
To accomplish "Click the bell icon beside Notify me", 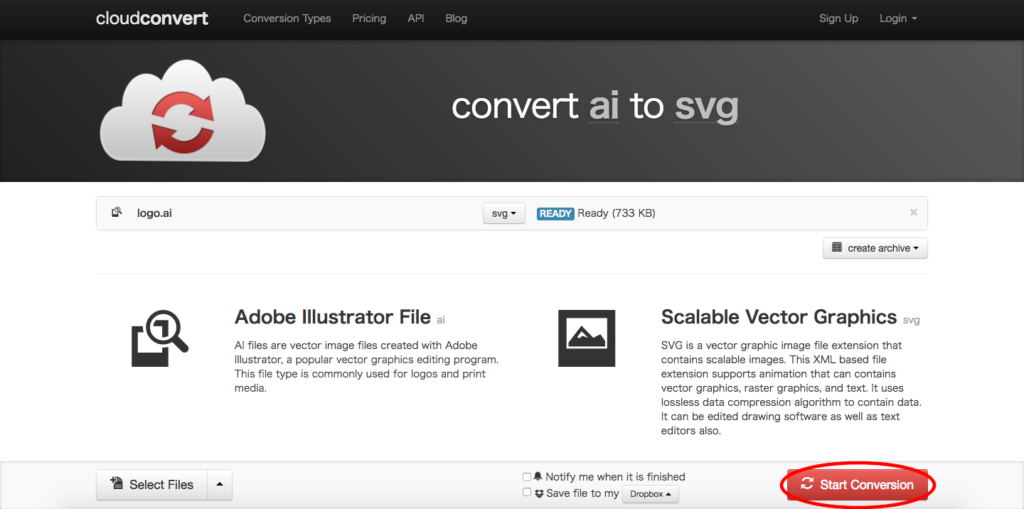I will coord(538,477).
